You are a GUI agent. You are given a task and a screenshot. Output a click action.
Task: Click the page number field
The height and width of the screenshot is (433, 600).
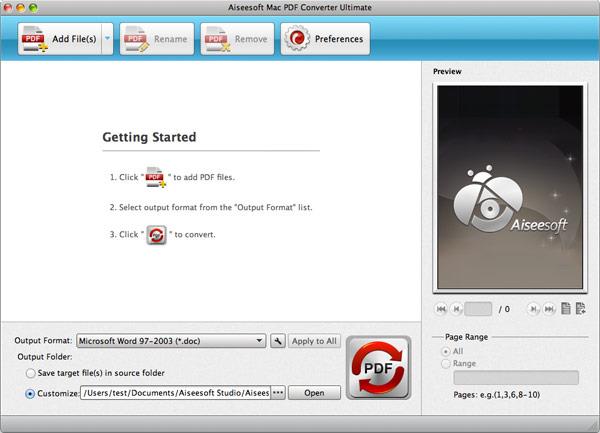coord(478,309)
